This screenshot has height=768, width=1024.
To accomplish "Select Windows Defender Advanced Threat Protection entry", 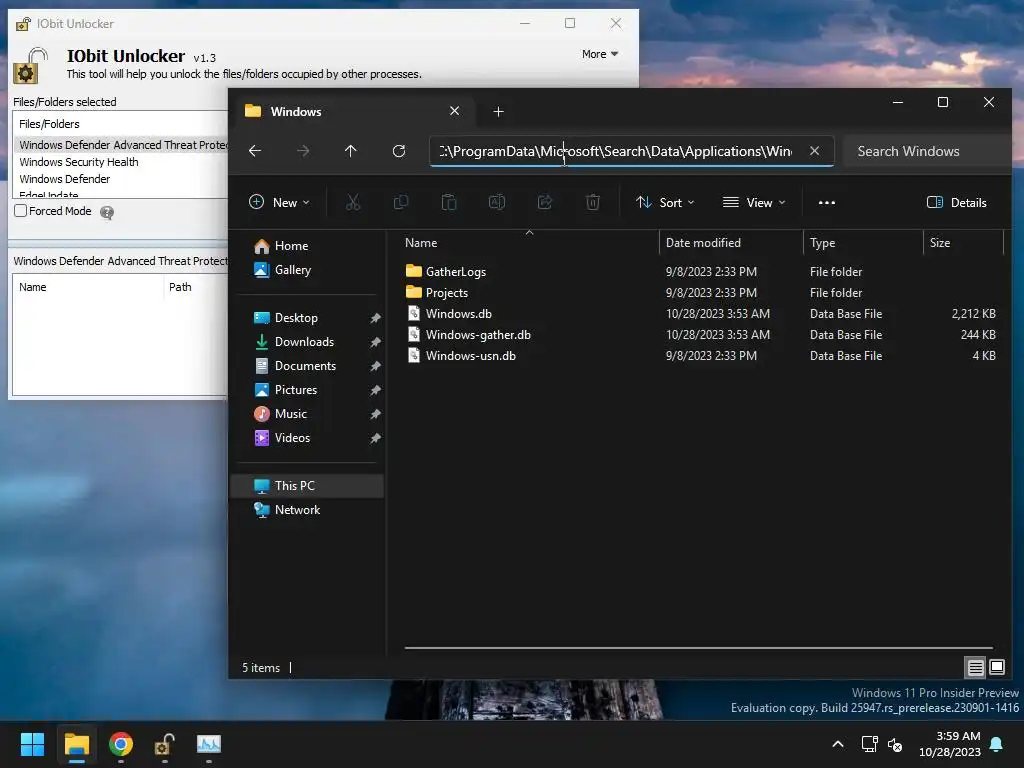I will tap(121, 145).
